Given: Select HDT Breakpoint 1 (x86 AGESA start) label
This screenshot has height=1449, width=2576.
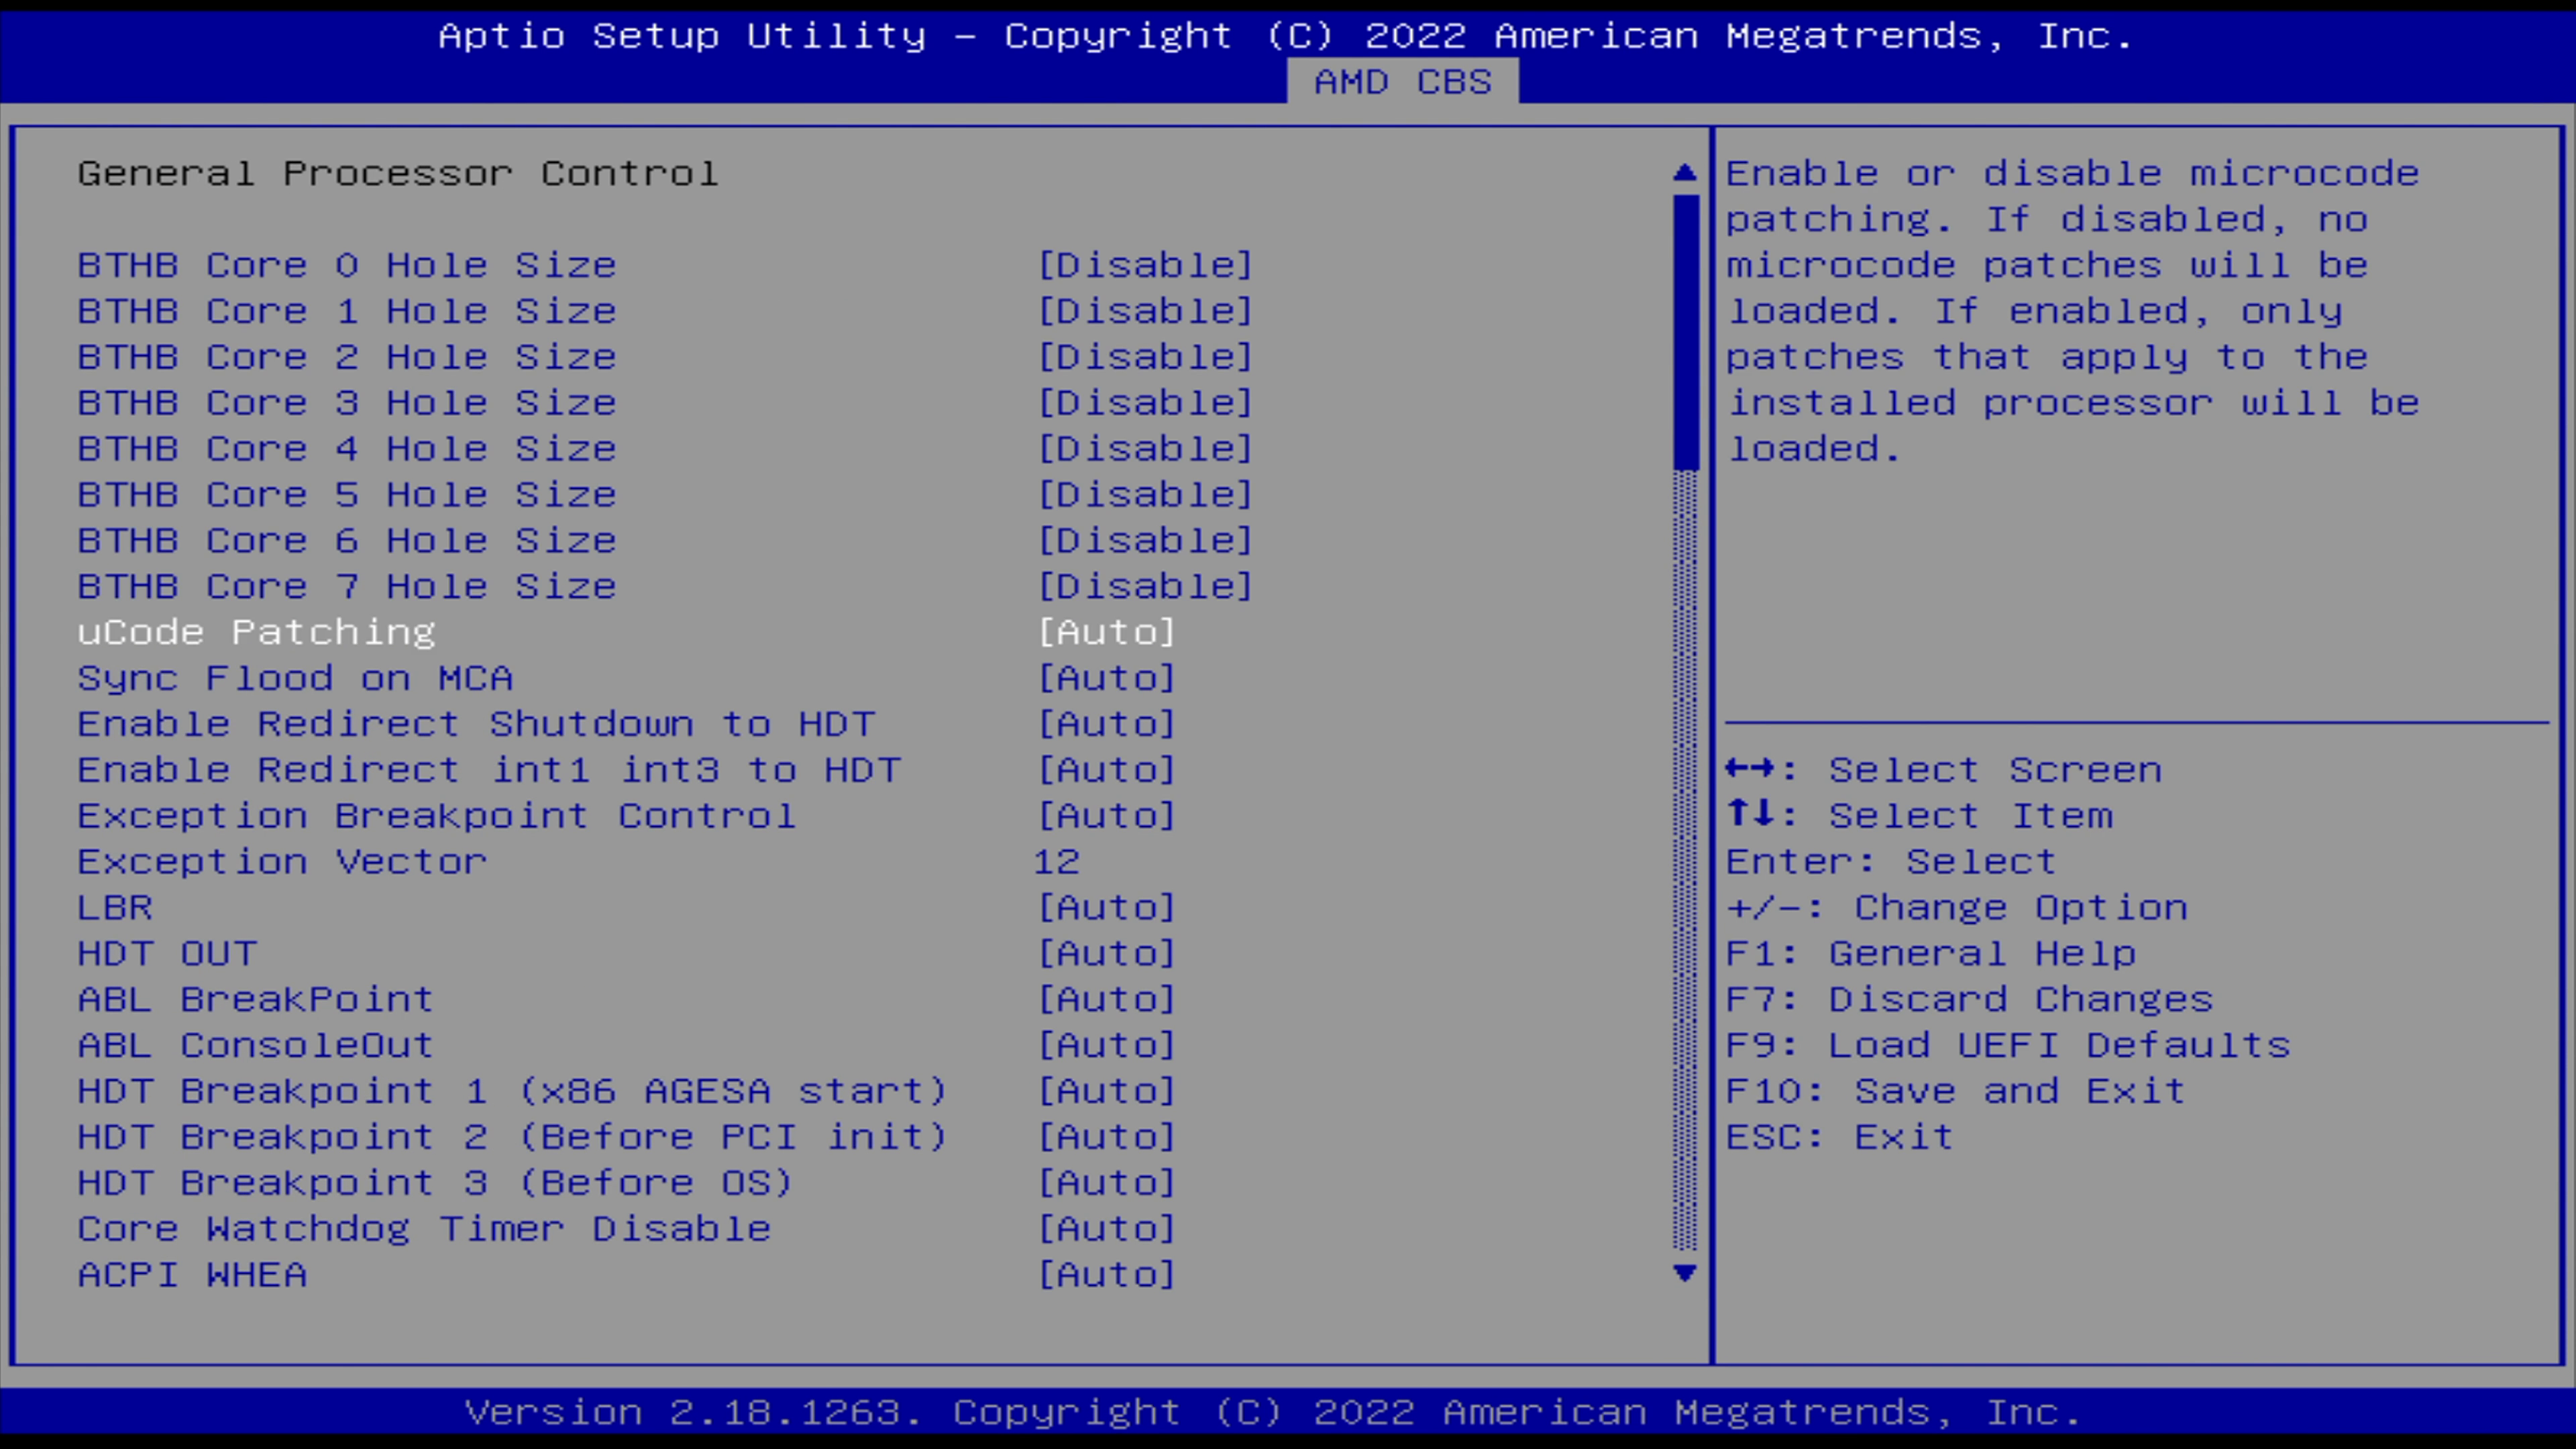Looking at the screenshot, I should 512,1091.
